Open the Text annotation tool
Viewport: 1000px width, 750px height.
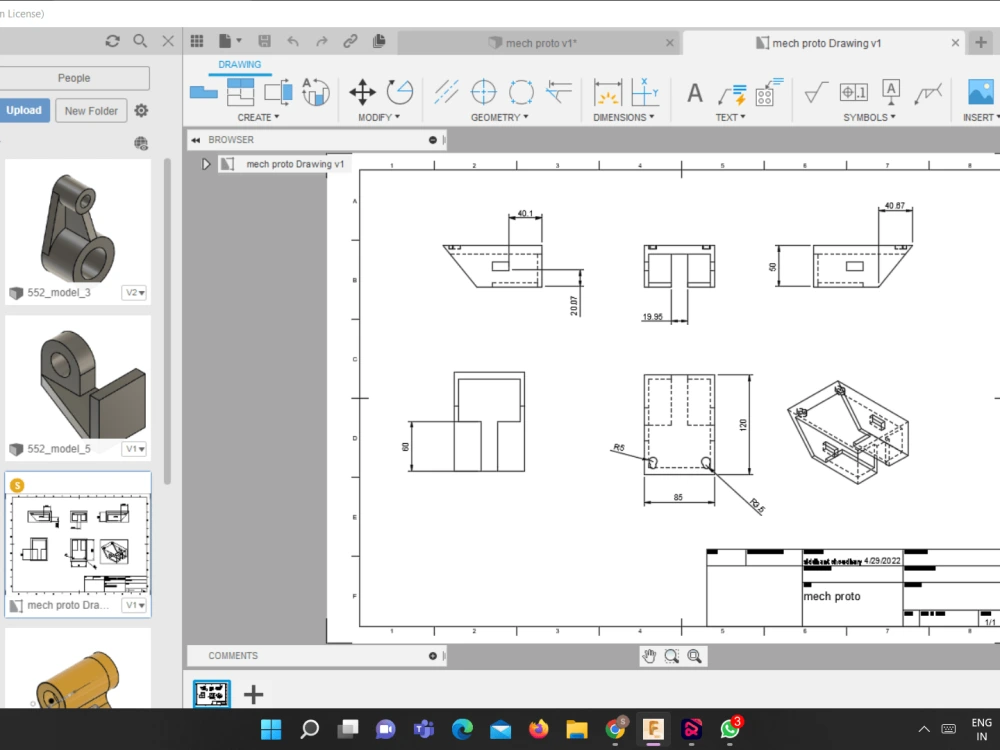[694, 93]
